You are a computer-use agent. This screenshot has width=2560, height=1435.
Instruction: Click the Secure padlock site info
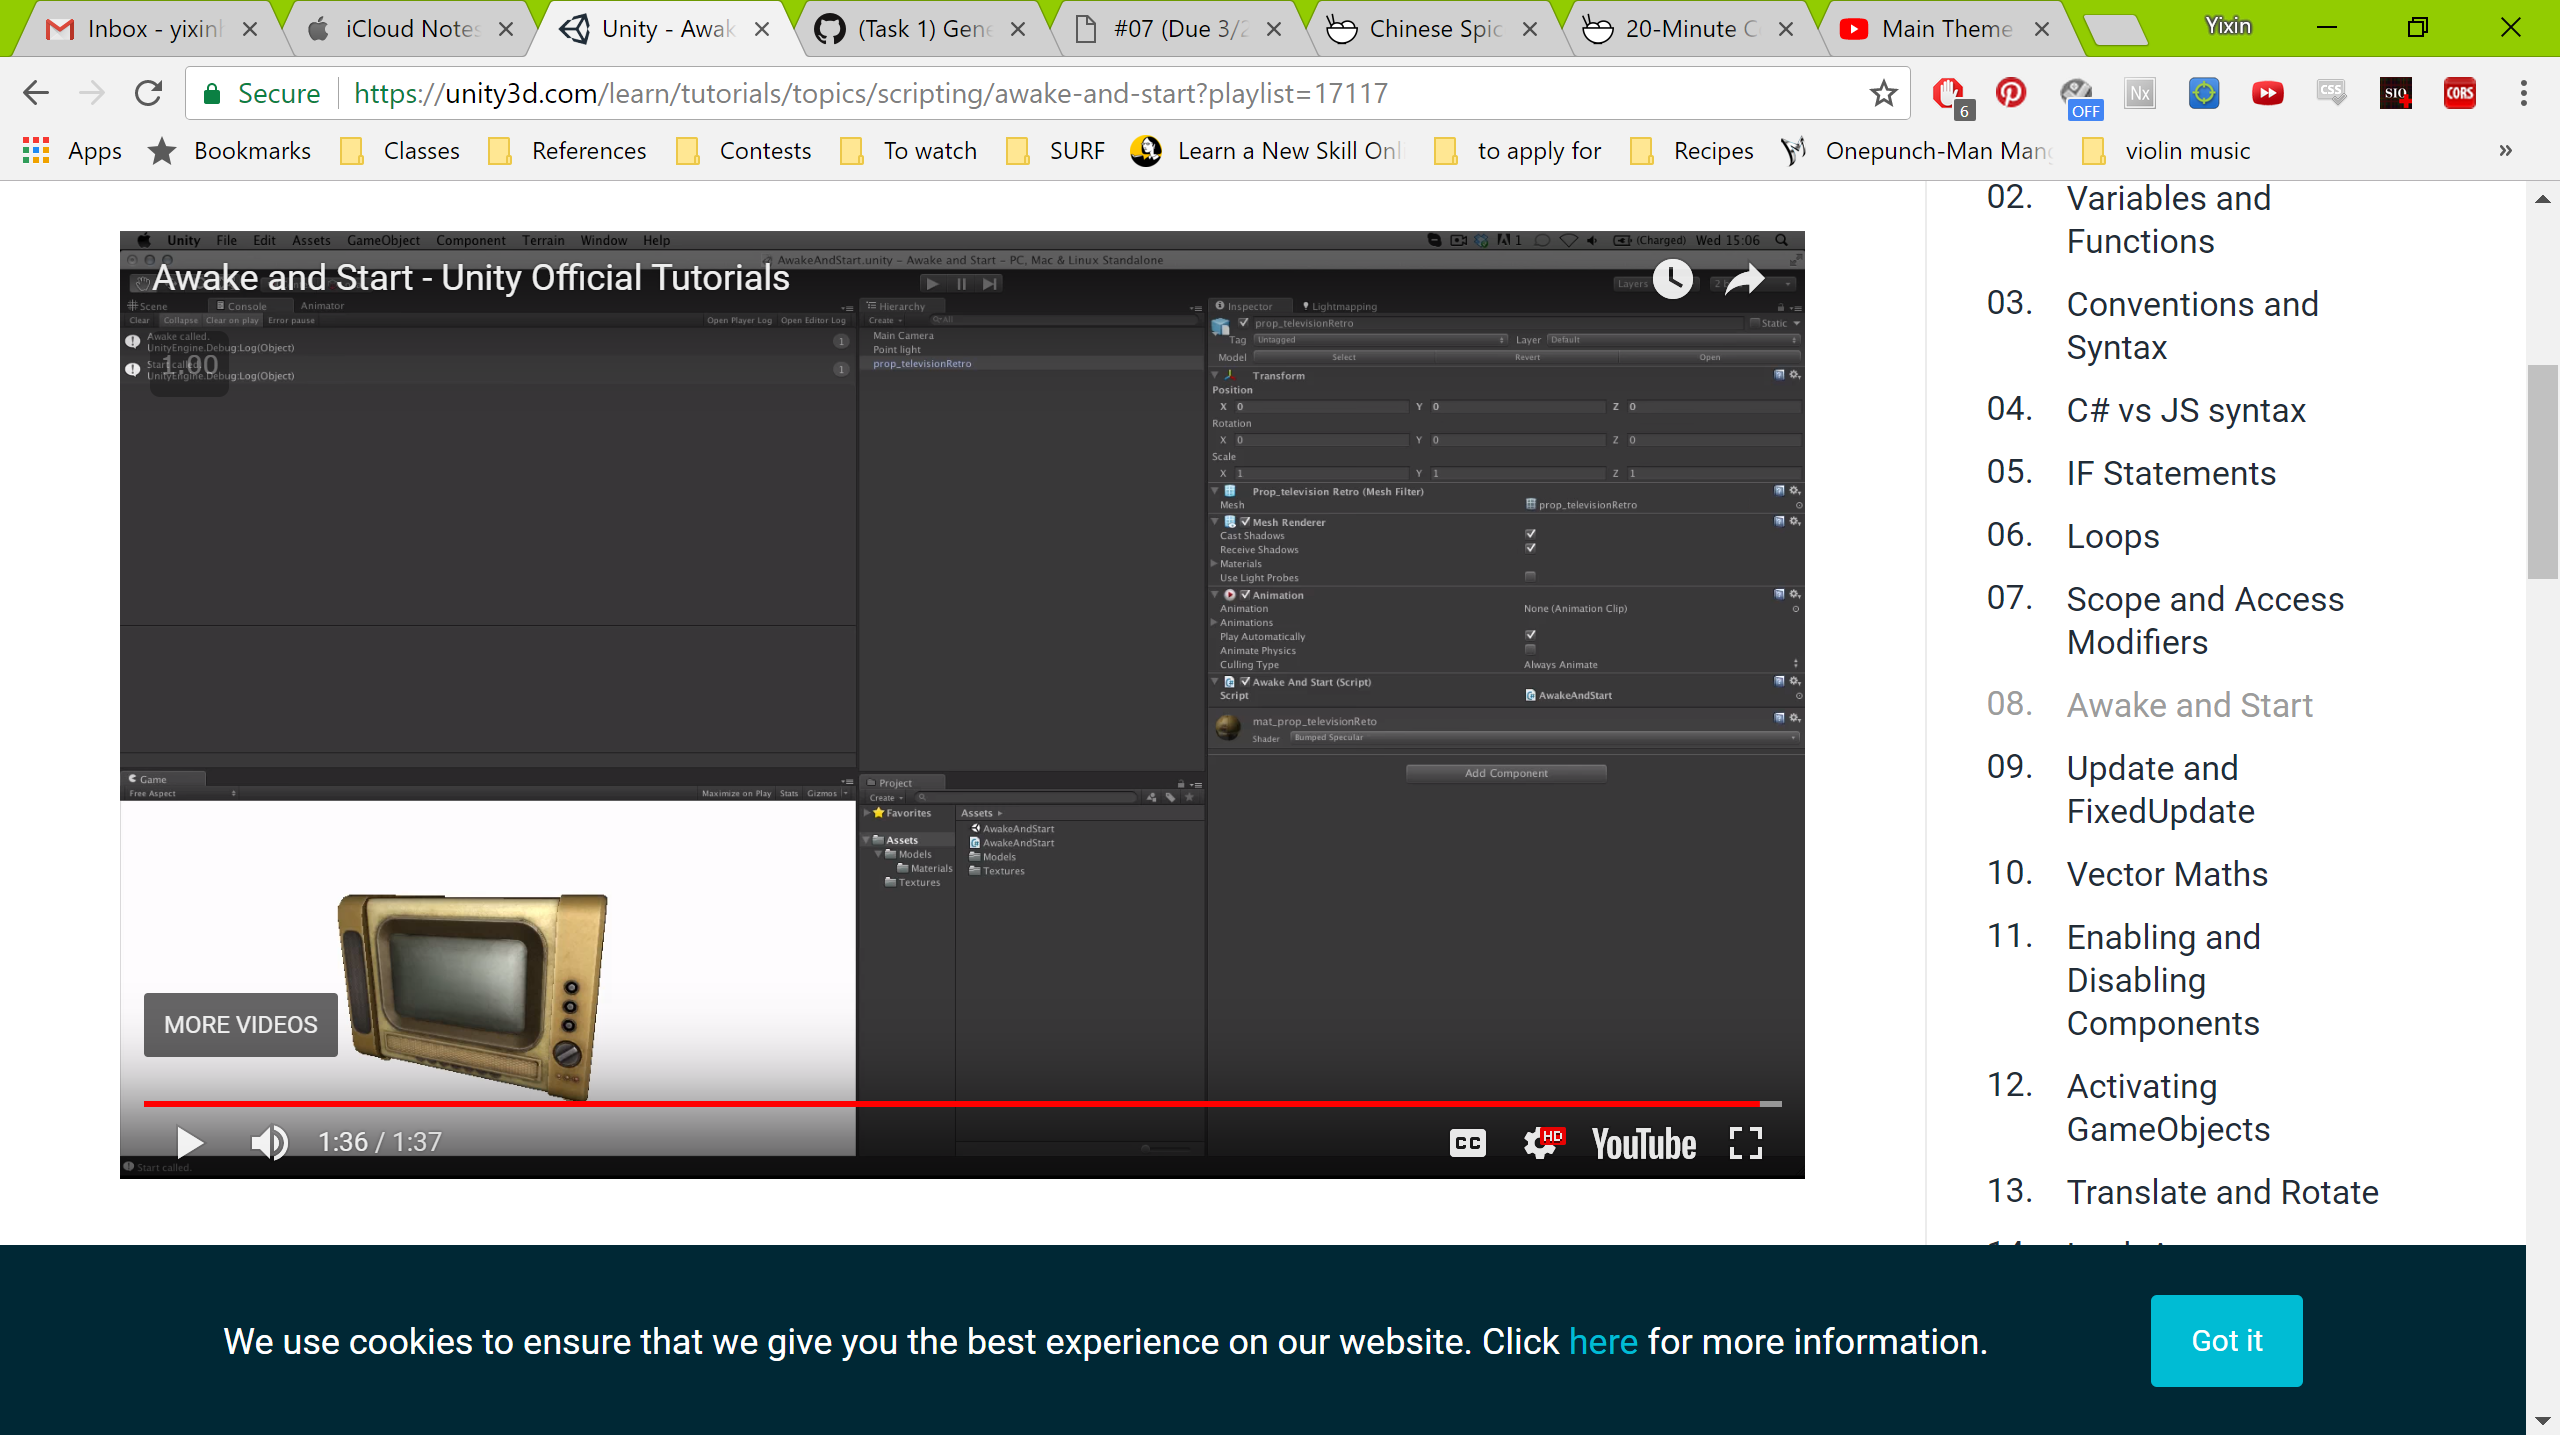(x=262, y=93)
